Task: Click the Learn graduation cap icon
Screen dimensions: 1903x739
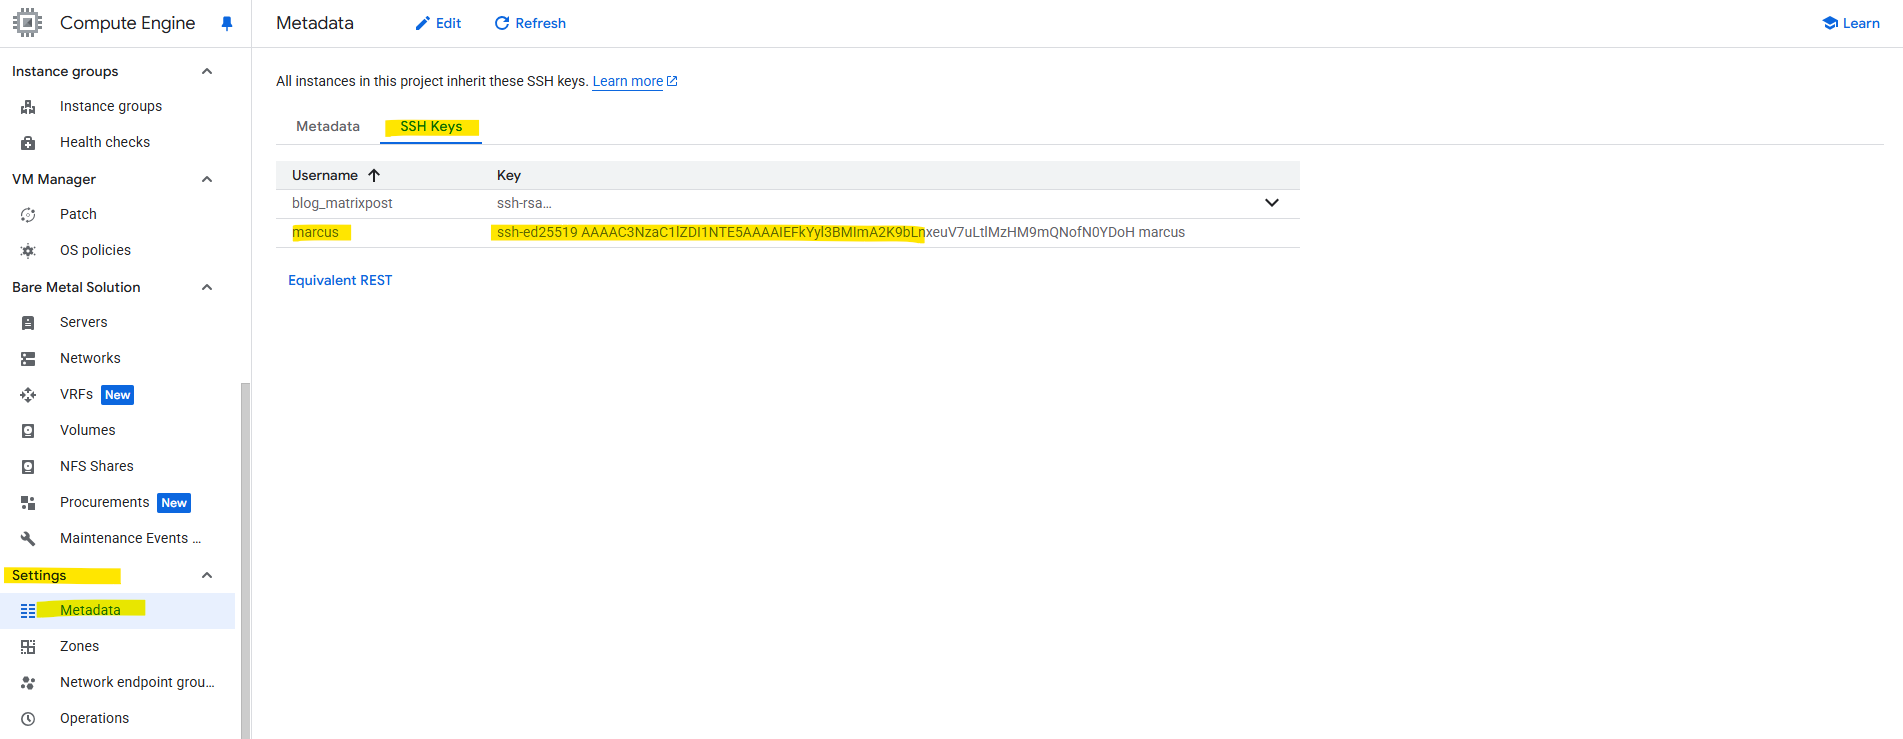Action: pyautogui.click(x=1830, y=23)
